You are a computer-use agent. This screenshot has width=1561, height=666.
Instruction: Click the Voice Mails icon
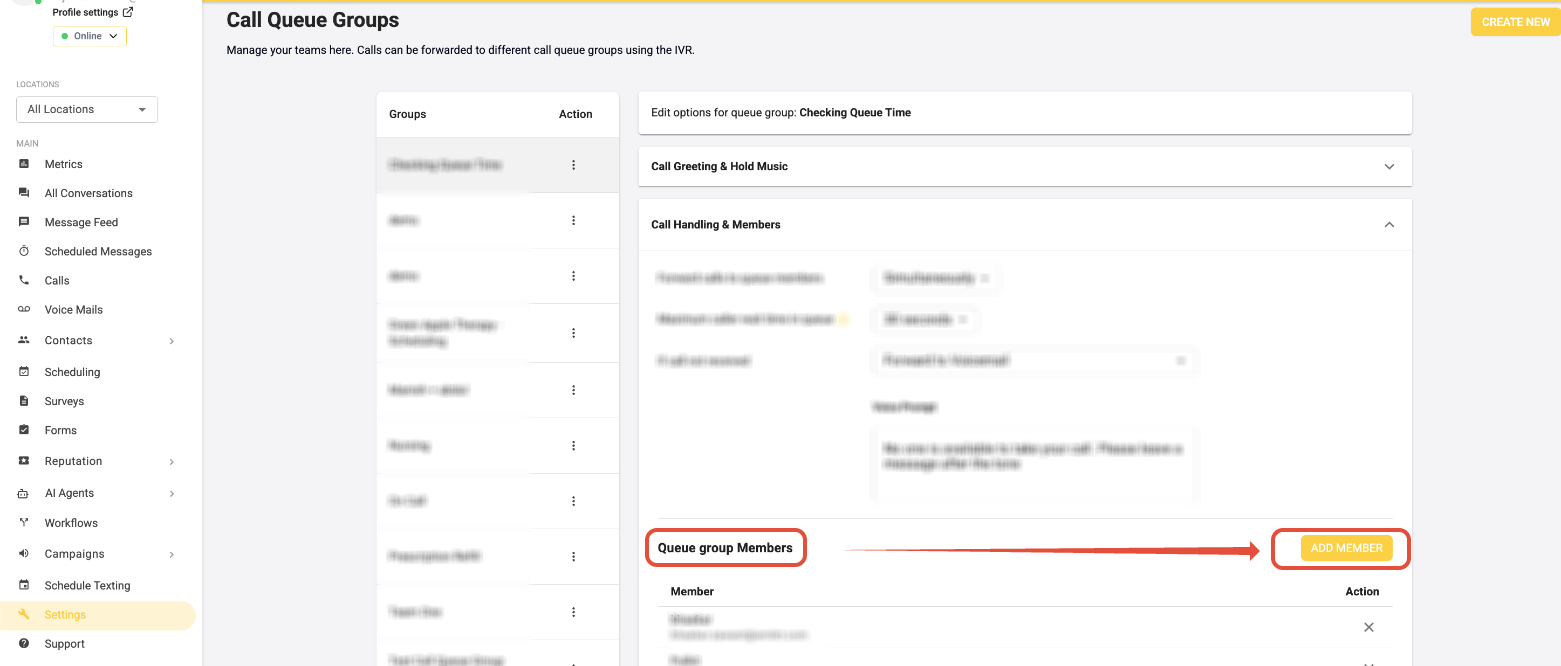24,310
